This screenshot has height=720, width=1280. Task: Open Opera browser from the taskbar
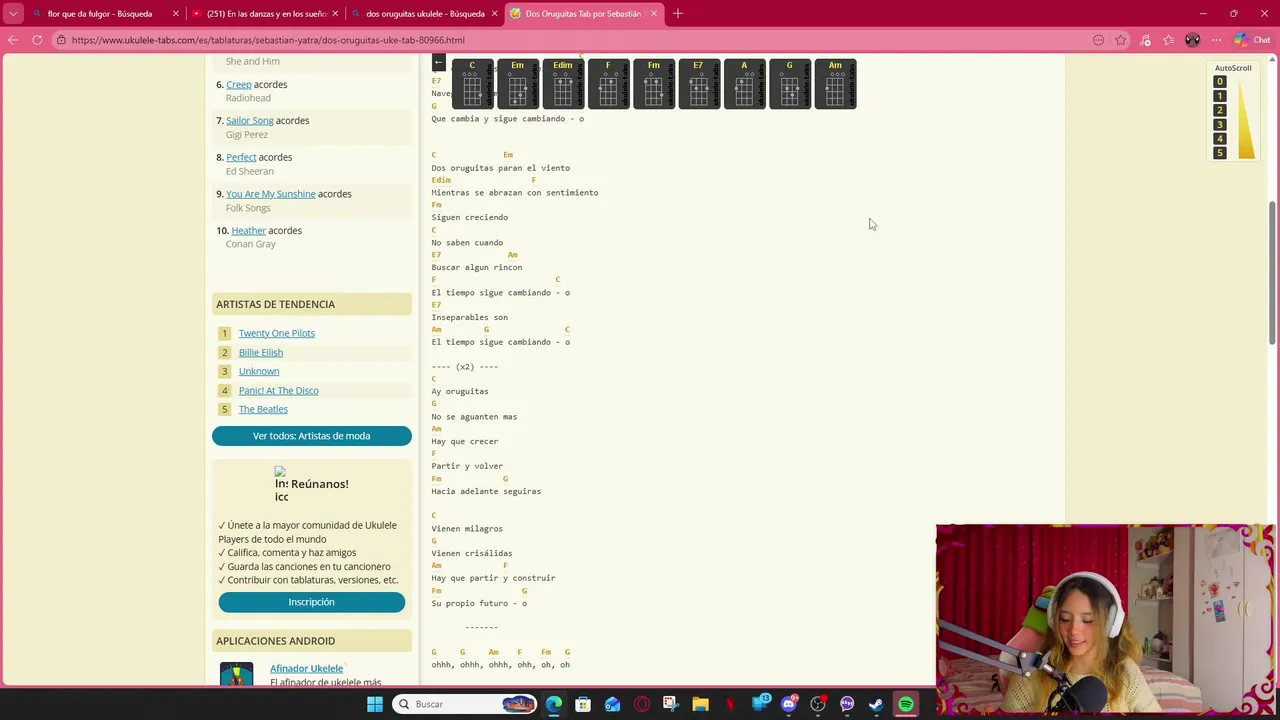point(642,704)
